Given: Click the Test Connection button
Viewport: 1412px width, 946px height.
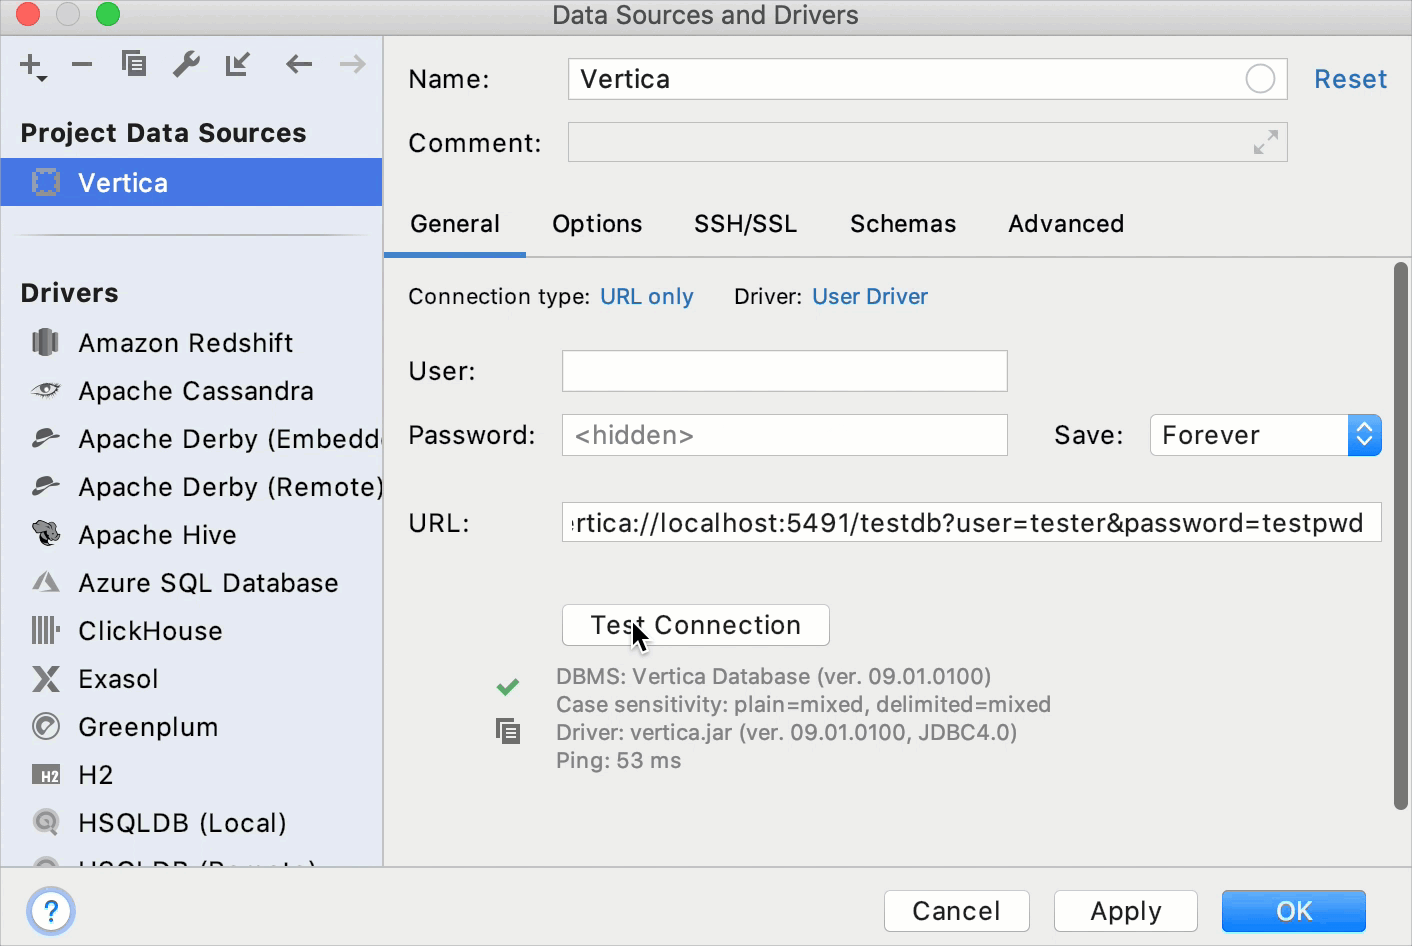Looking at the screenshot, I should click(x=695, y=625).
